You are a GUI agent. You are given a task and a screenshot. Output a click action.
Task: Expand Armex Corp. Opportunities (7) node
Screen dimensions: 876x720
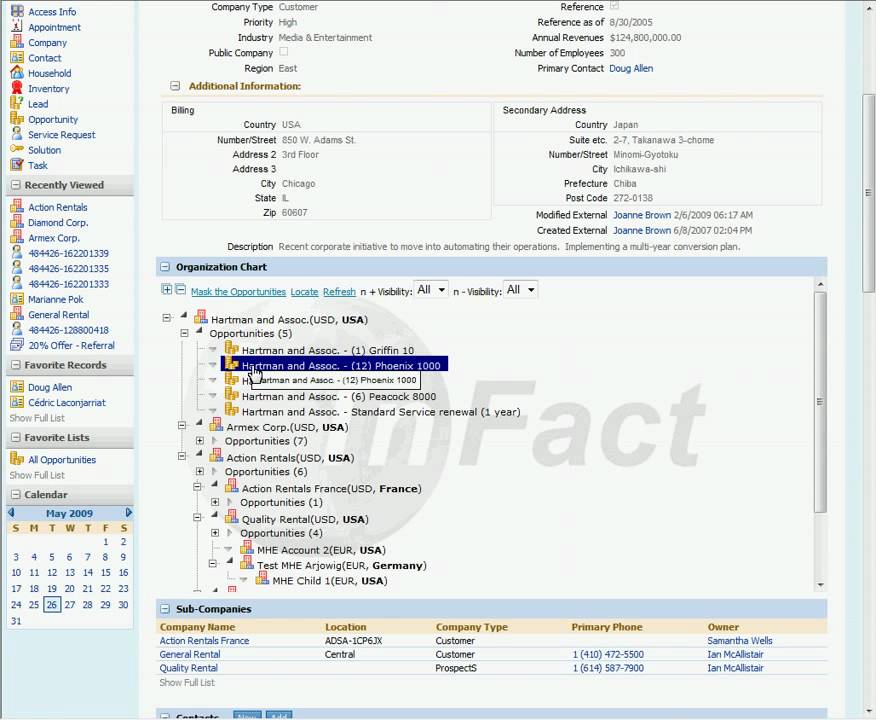pos(199,441)
